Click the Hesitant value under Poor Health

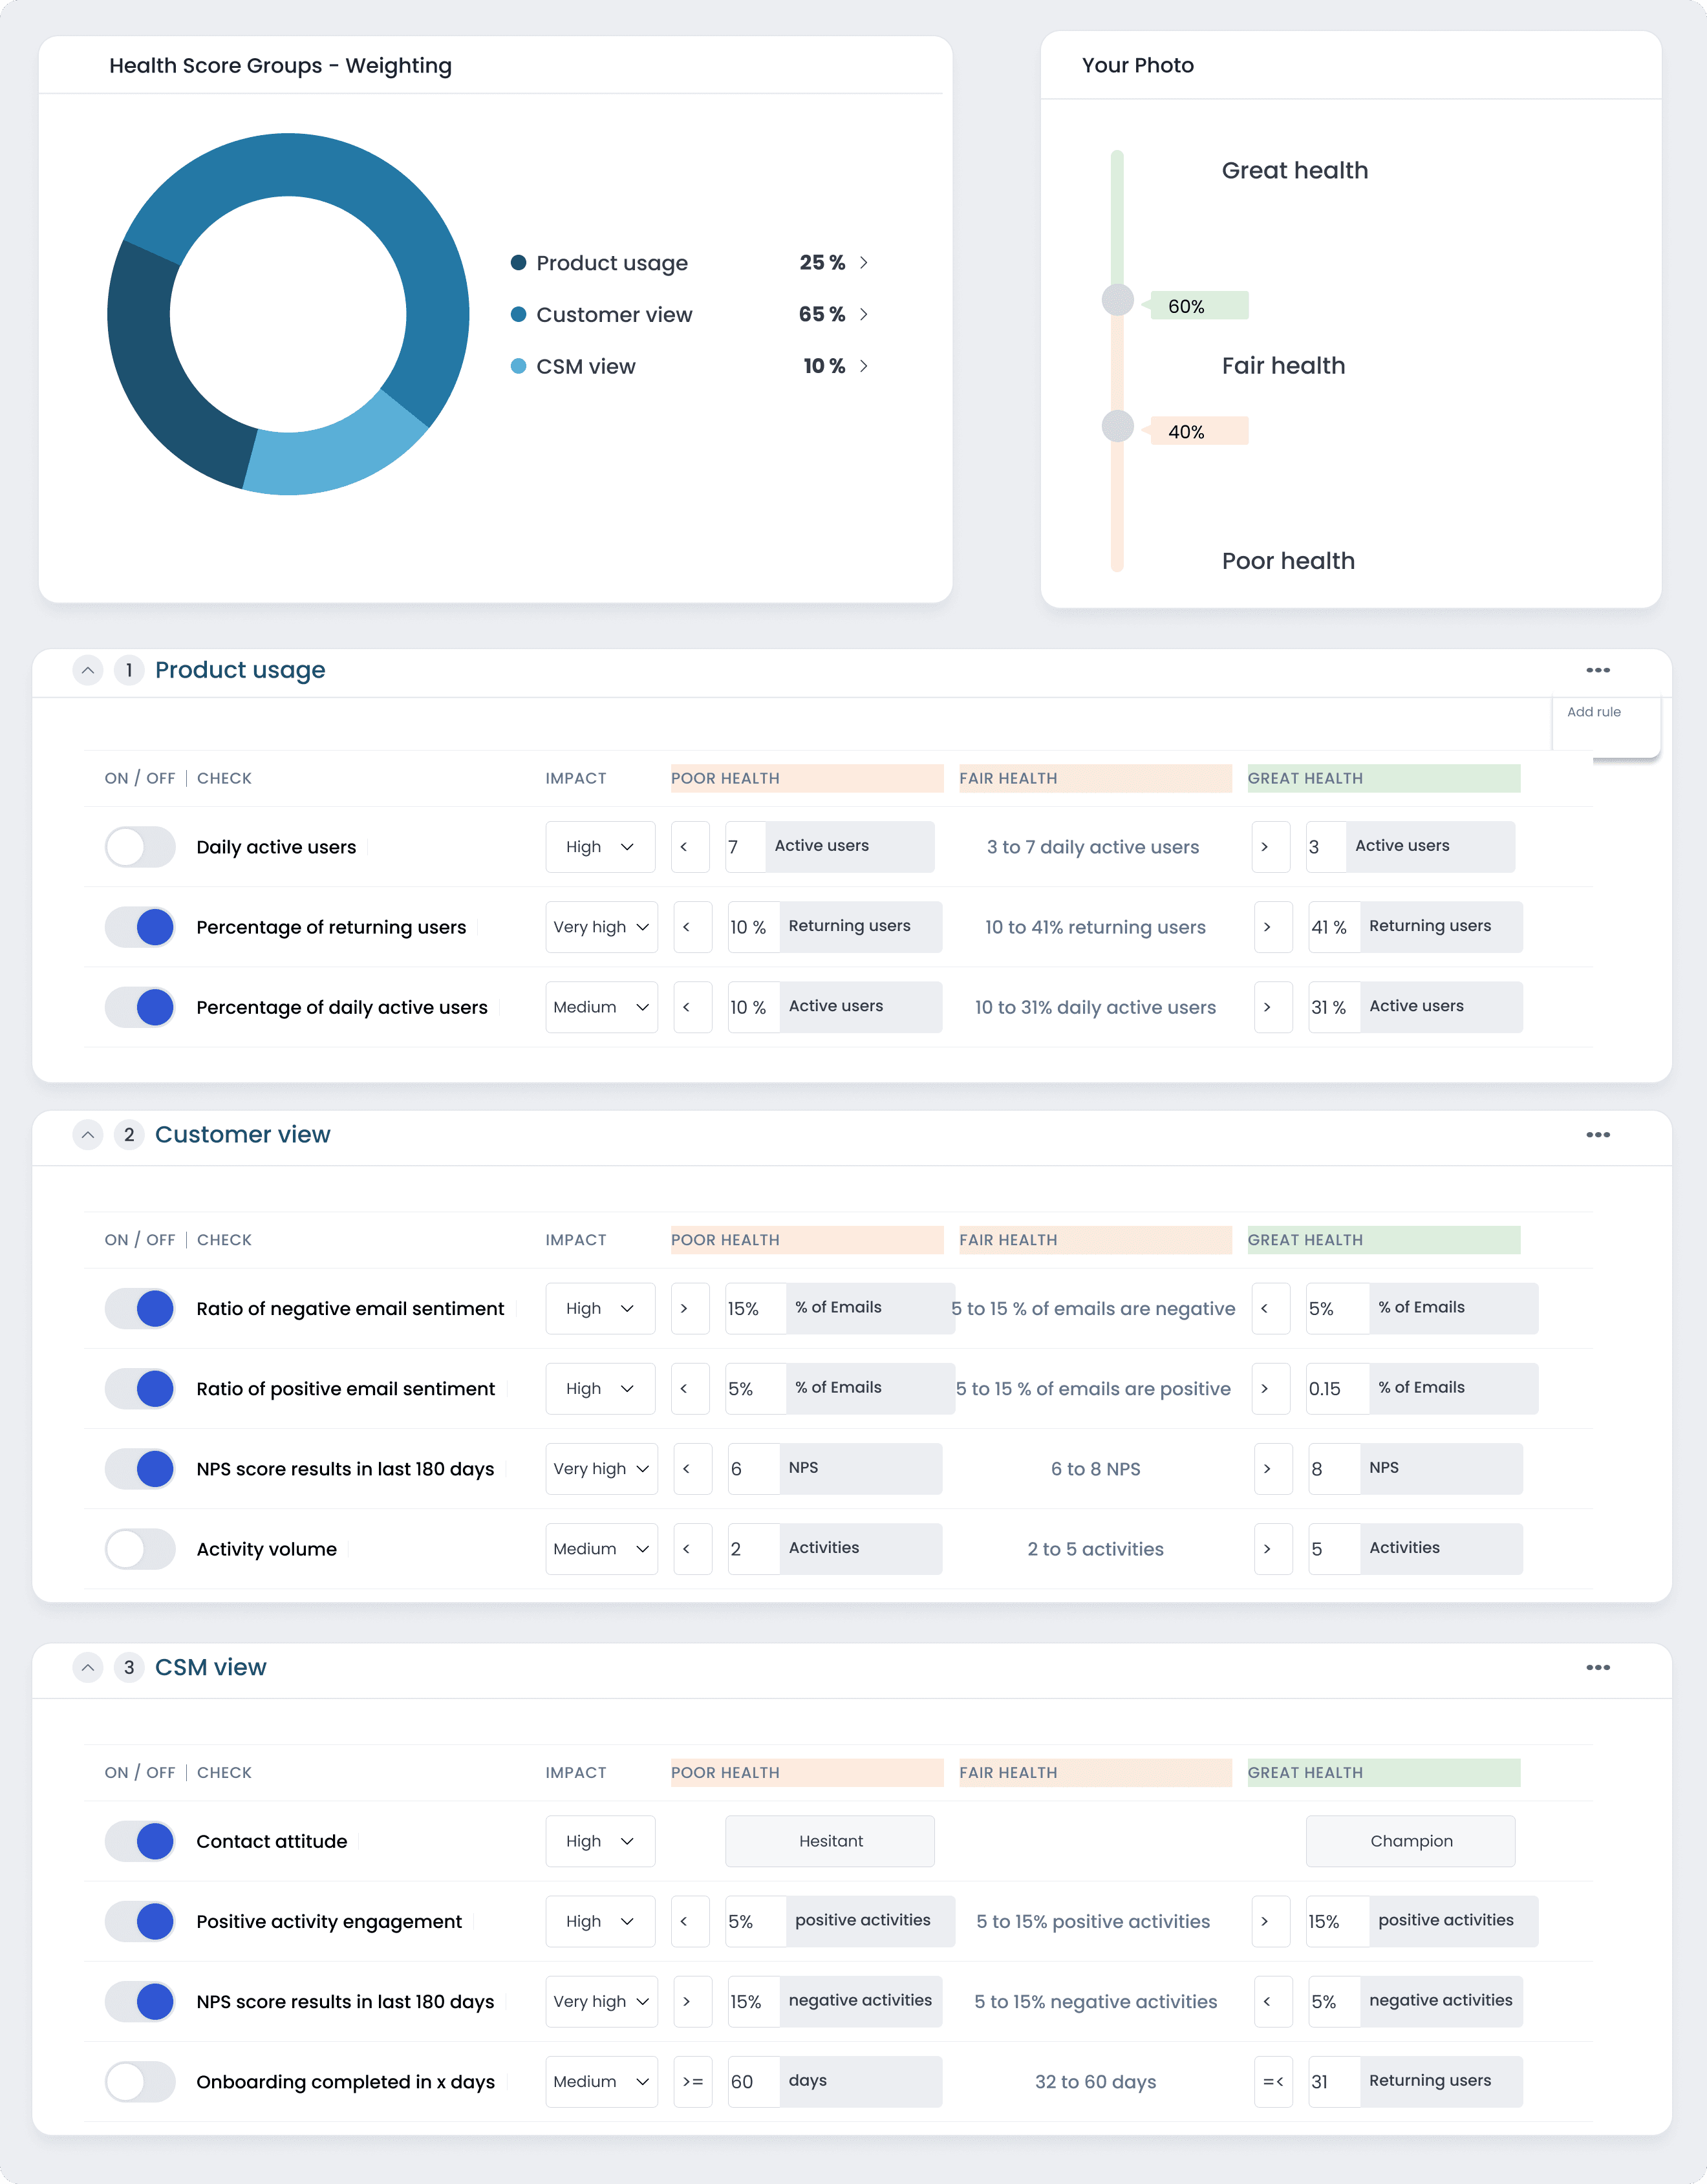point(829,1840)
